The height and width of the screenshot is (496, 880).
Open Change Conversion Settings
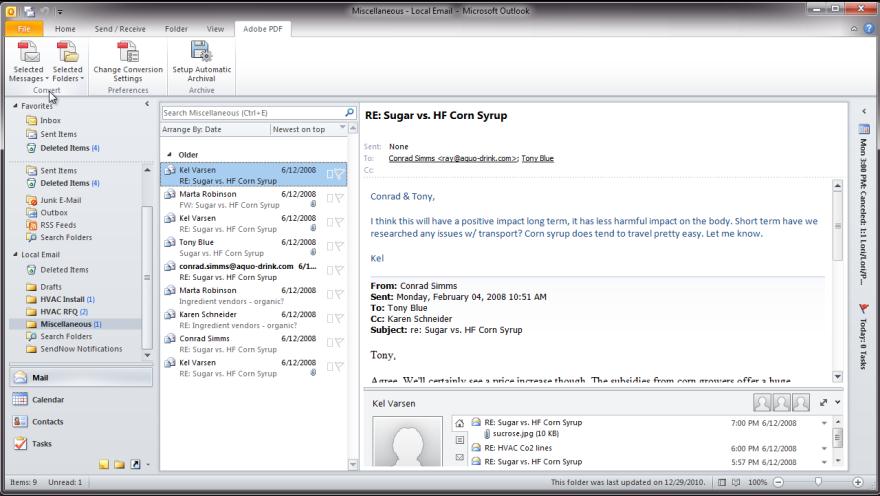coord(128,62)
